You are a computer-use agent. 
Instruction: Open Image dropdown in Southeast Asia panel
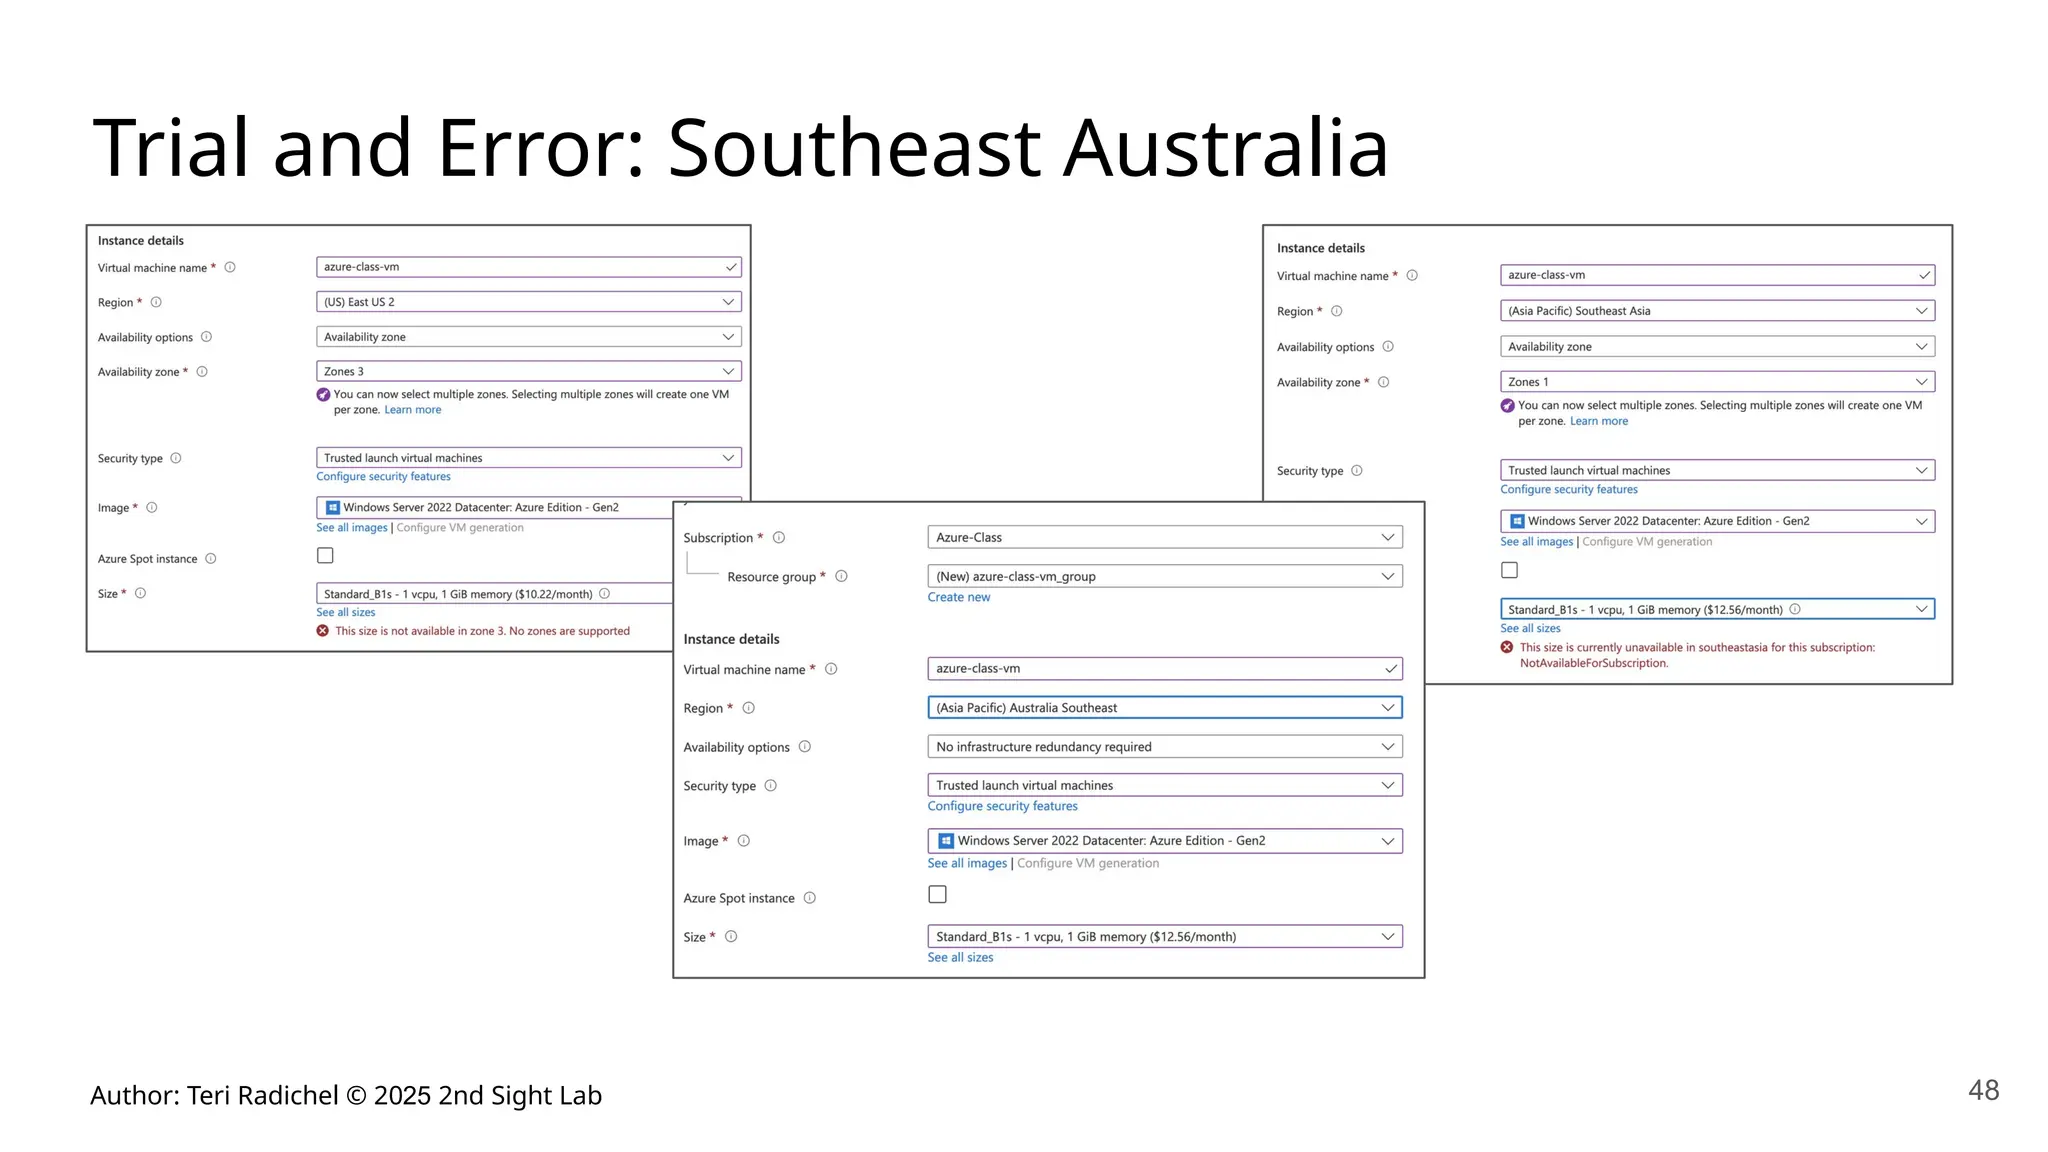[1717, 521]
